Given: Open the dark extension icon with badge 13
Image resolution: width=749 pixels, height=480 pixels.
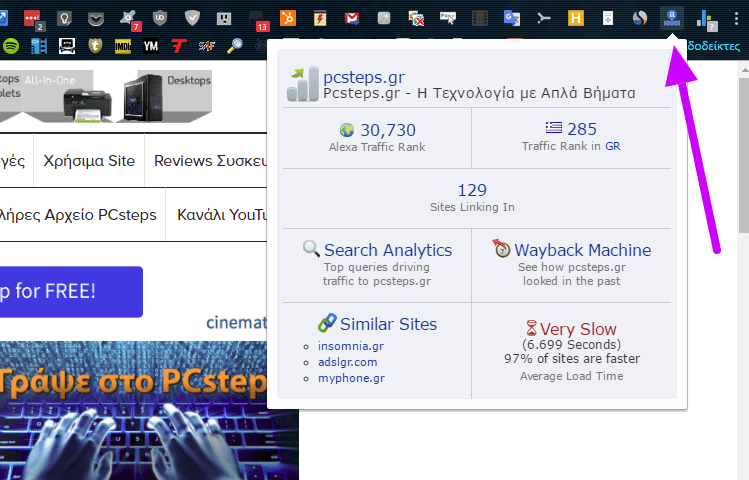Looking at the screenshot, I should tap(259, 20).
